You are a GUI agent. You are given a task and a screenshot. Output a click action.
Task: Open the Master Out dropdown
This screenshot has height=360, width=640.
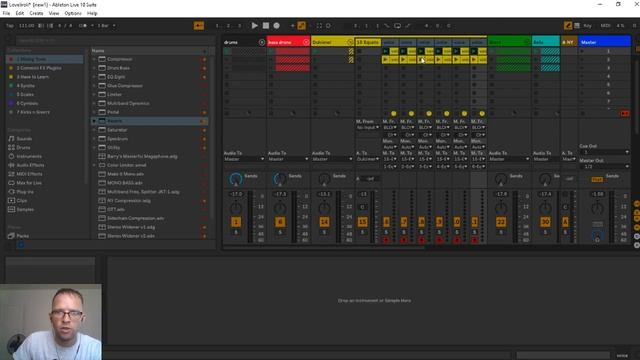tap(604, 167)
